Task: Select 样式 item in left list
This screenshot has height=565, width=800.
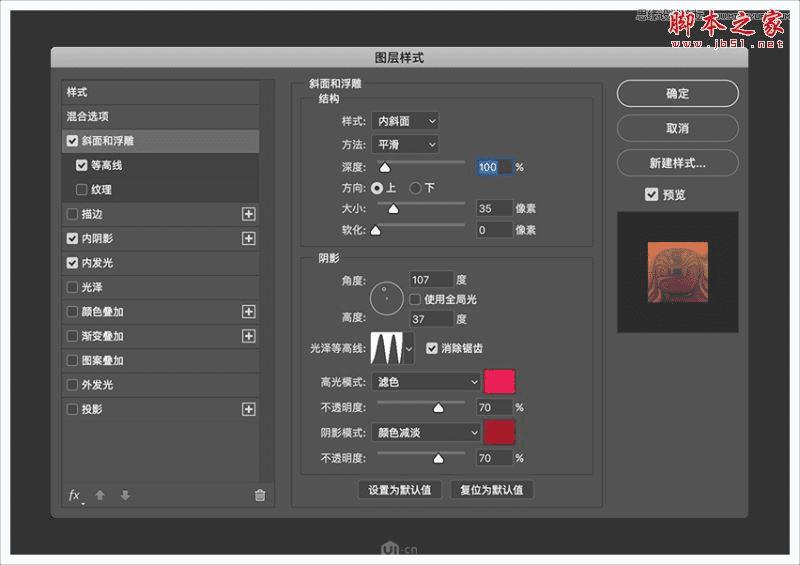Action: 160,92
